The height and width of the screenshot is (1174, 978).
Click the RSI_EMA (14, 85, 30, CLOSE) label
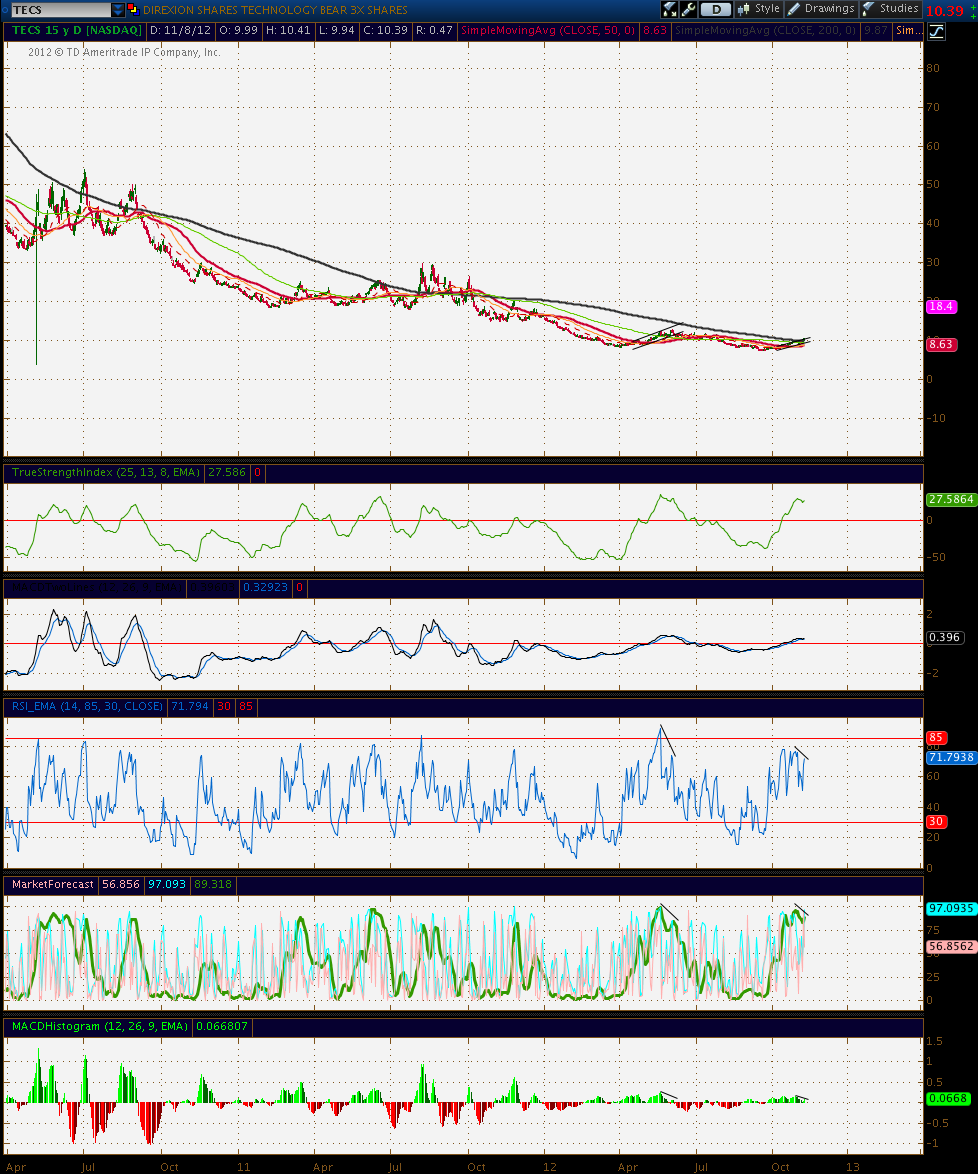tap(87, 706)
